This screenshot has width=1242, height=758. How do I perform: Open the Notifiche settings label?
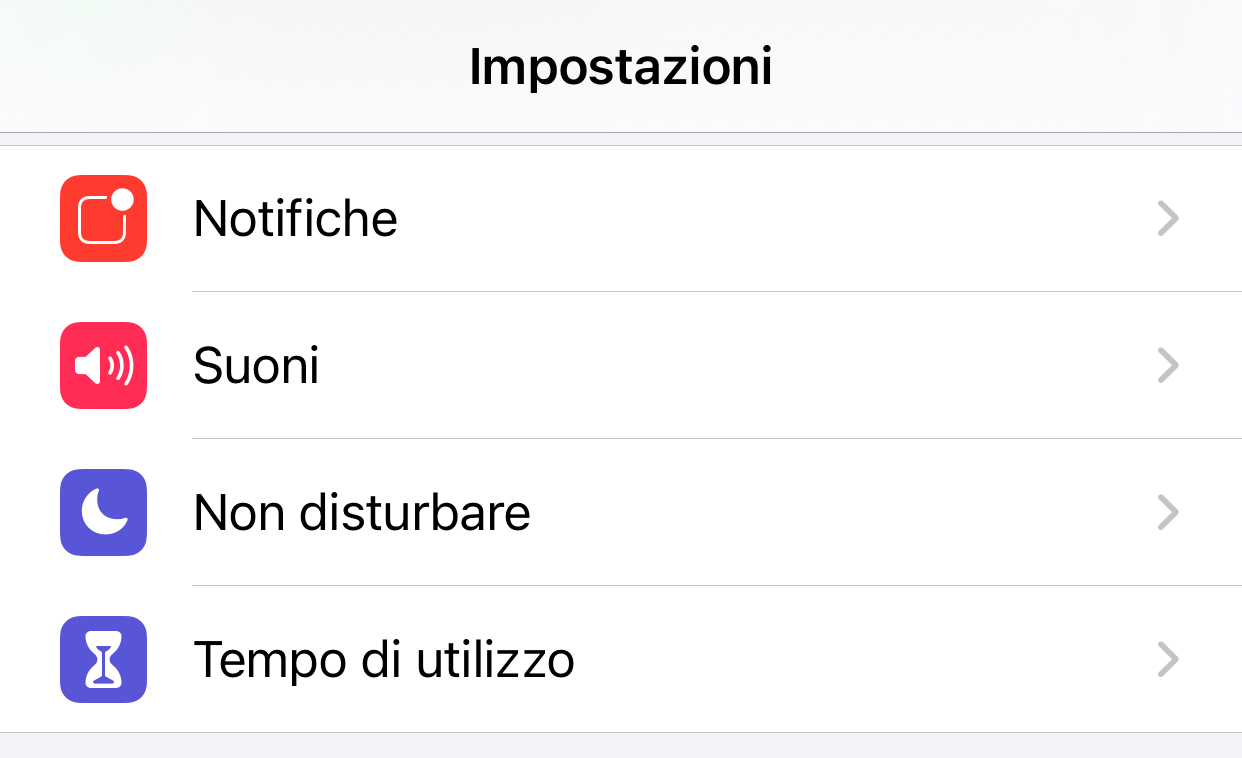[295, 218]
